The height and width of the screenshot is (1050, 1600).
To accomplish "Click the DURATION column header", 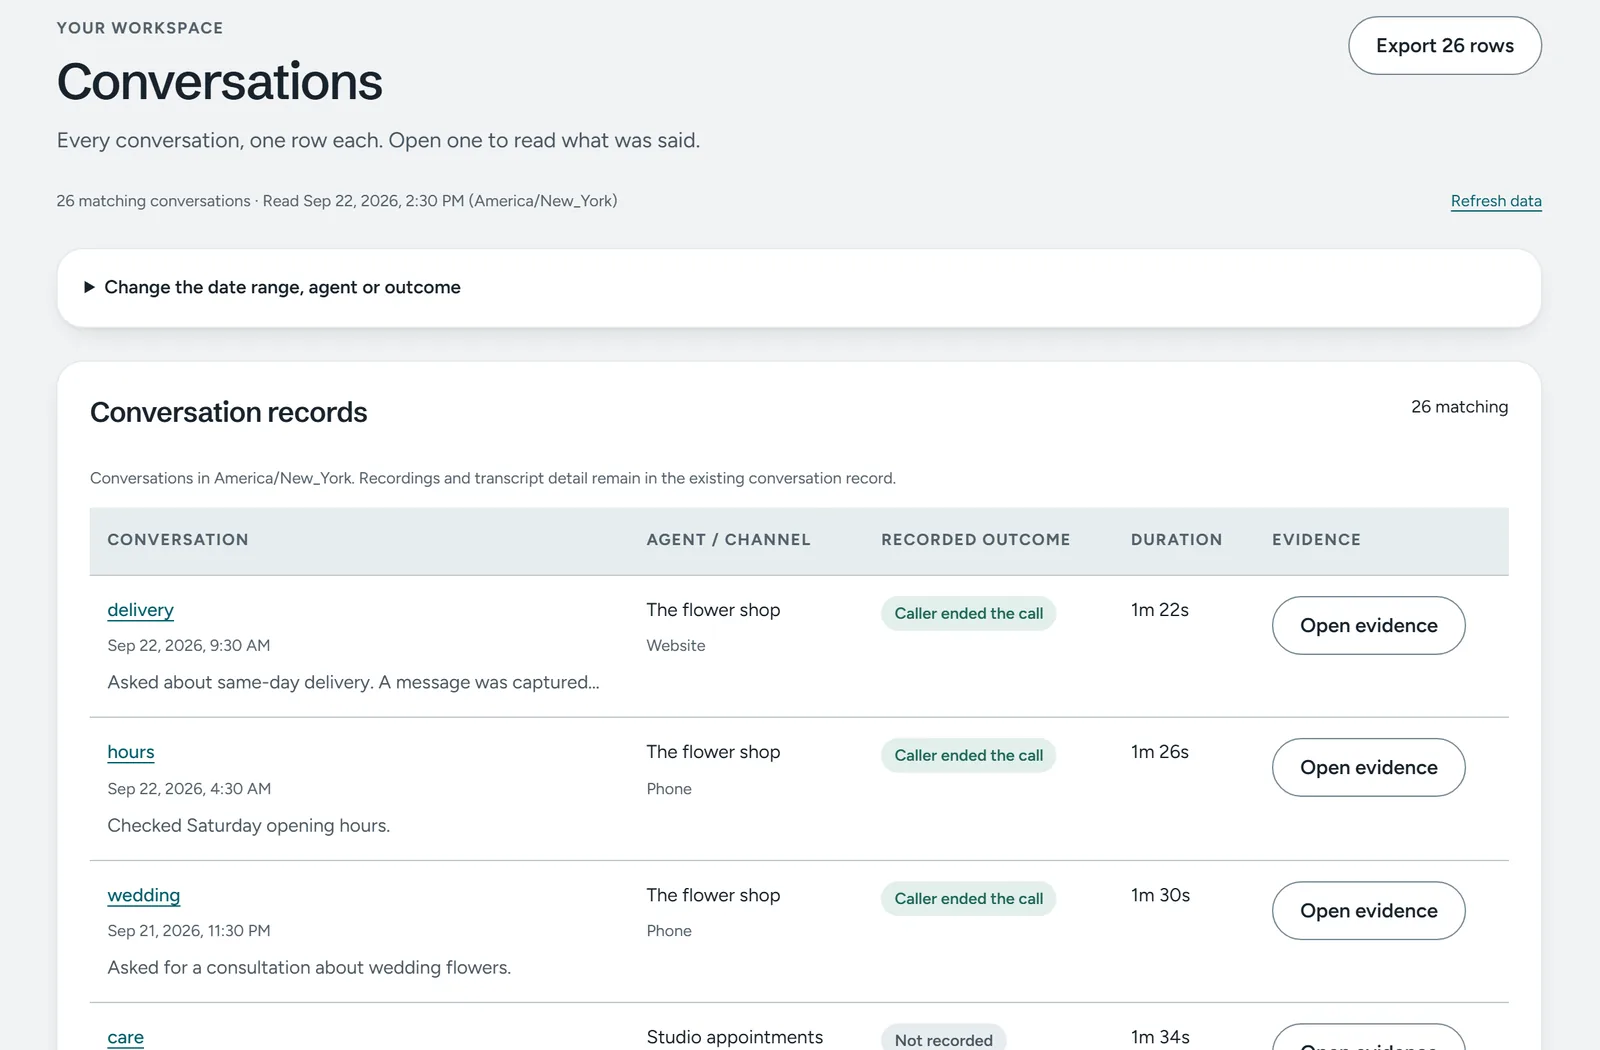I will [x=1176, y=540].
